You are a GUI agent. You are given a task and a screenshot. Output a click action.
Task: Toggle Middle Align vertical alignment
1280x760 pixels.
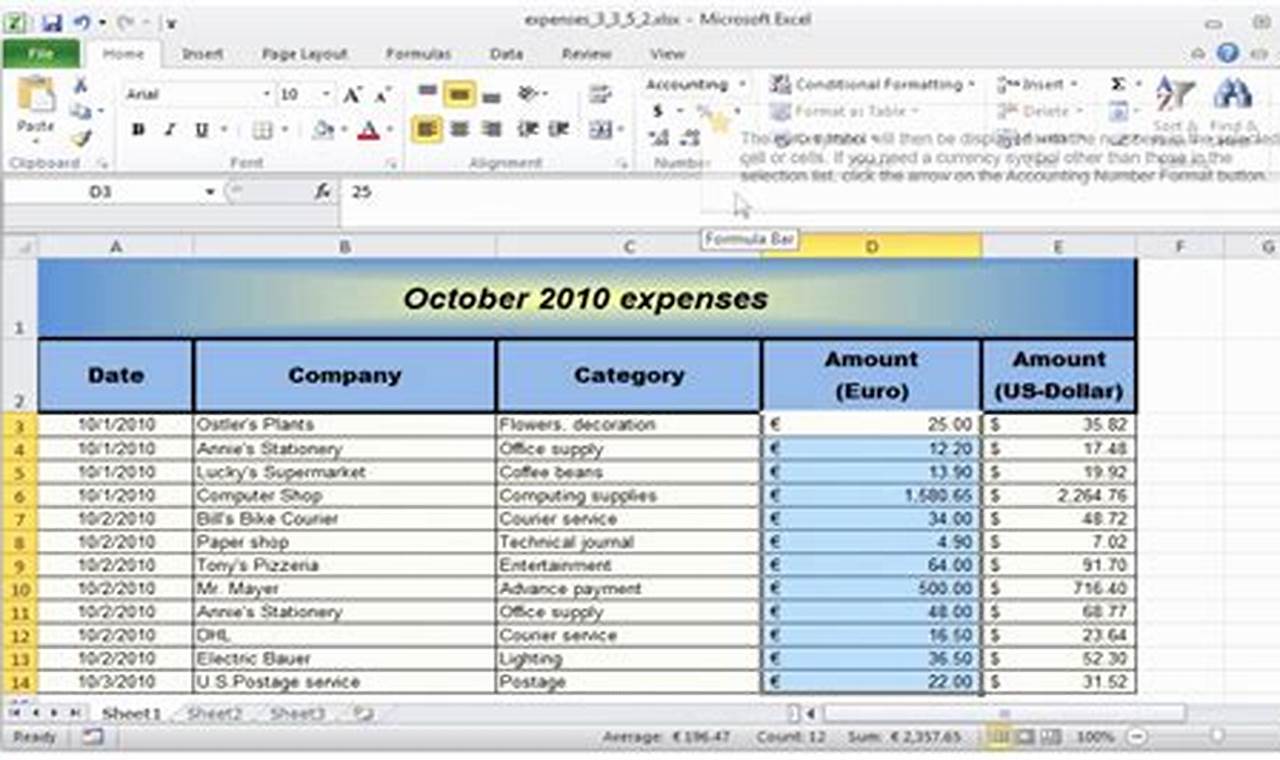point(459,95)
